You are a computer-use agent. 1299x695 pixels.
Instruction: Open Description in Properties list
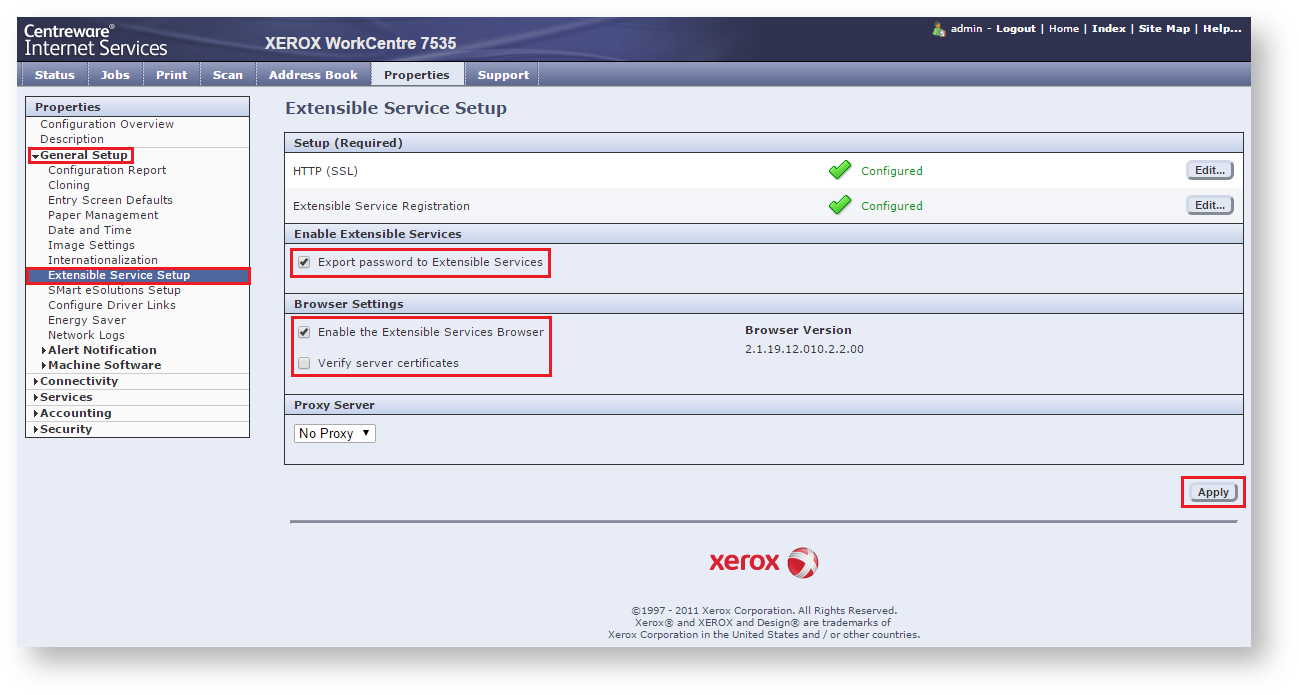click(x=72, y=139)
